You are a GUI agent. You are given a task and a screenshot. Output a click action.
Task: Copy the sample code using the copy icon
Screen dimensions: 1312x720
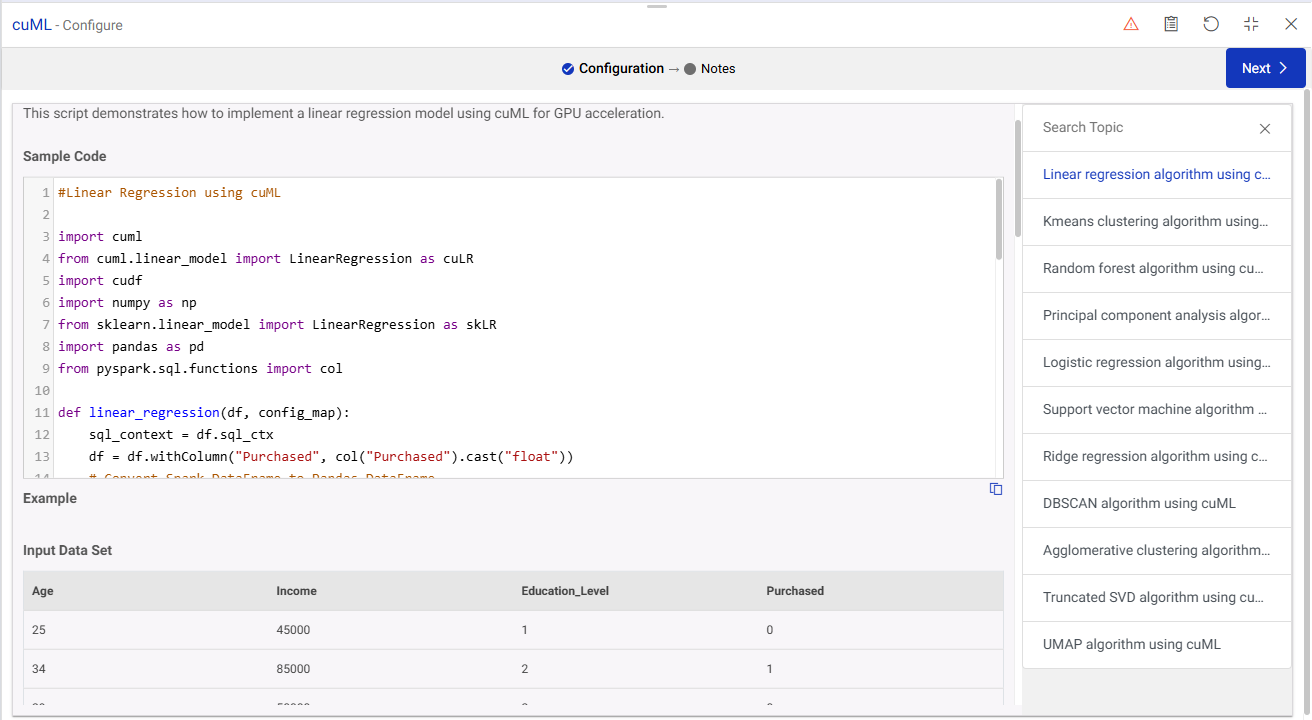tap(996, 489)
